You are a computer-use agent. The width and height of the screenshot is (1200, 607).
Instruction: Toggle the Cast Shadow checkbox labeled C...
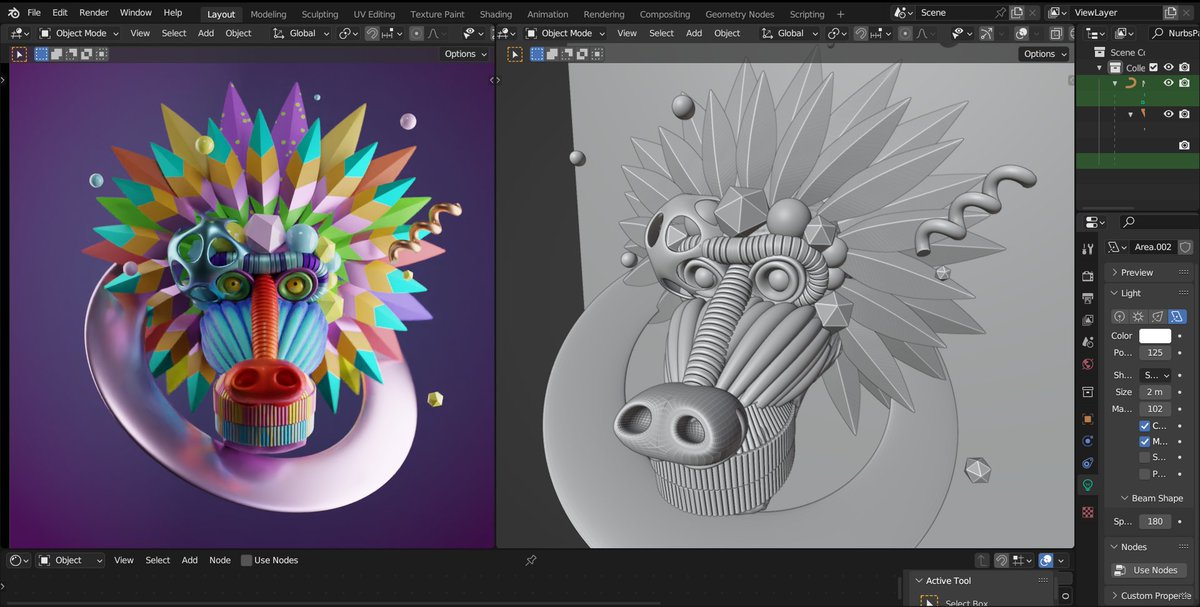tap(1144, 425)
